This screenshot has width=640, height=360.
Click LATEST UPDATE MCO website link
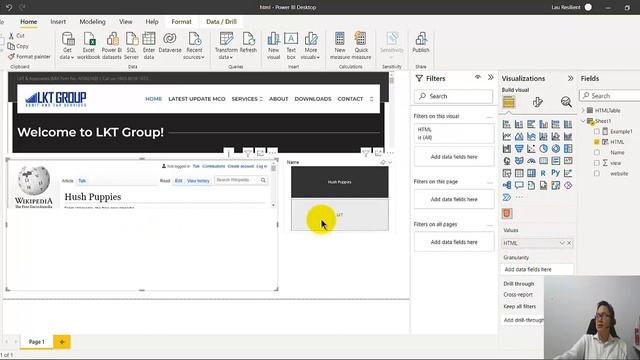click(197, 99)
